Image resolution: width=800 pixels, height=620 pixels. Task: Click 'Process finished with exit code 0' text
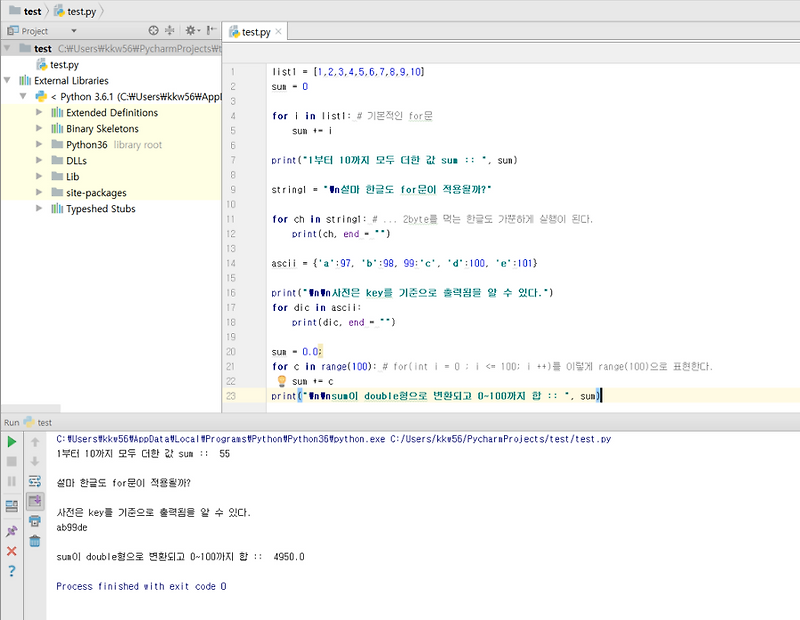coord(141,586)
